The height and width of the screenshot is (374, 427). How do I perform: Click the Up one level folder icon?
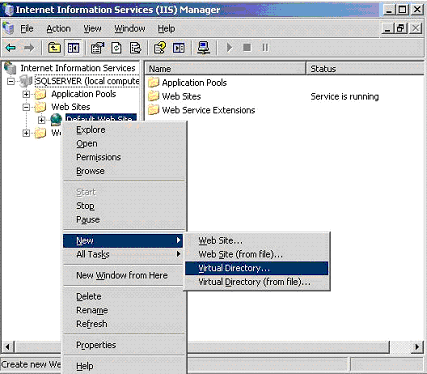54,48
